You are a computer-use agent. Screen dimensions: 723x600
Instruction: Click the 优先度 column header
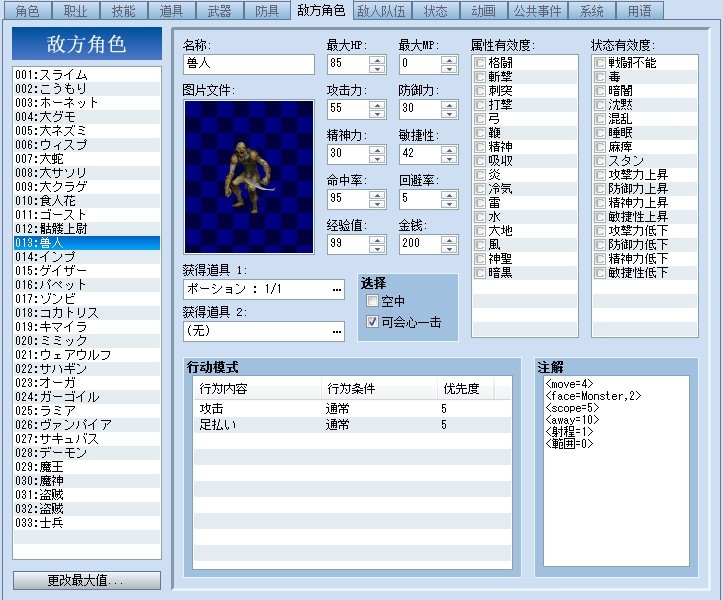tap(465, 388)
